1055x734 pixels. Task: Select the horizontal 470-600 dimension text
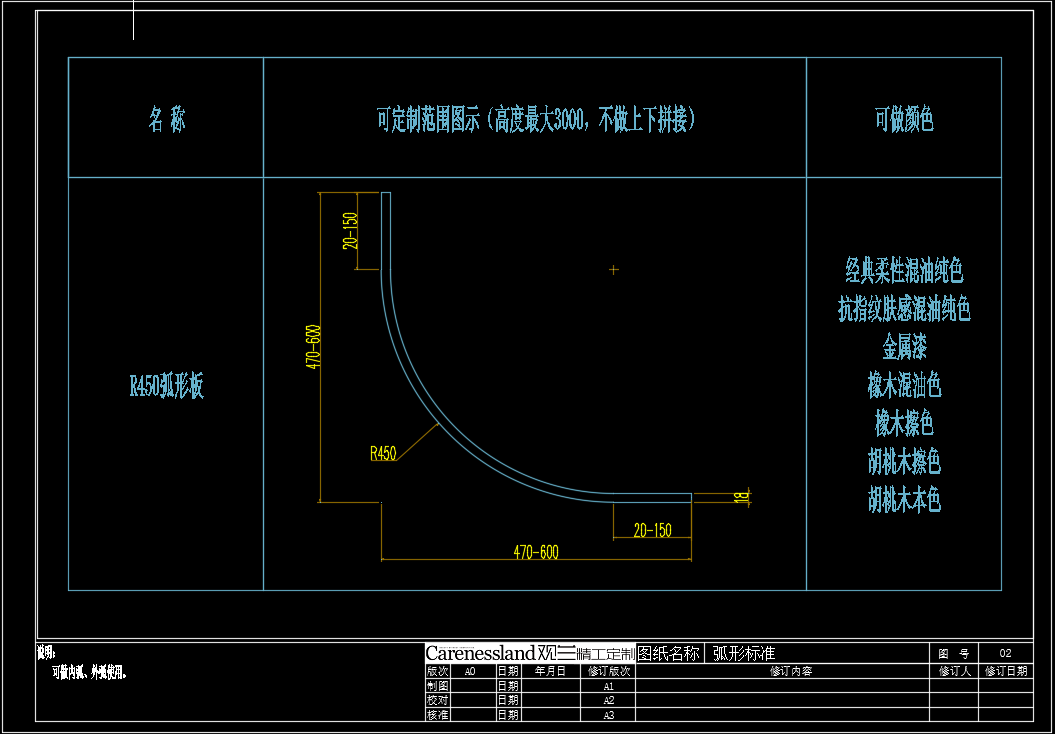(536, 552)
